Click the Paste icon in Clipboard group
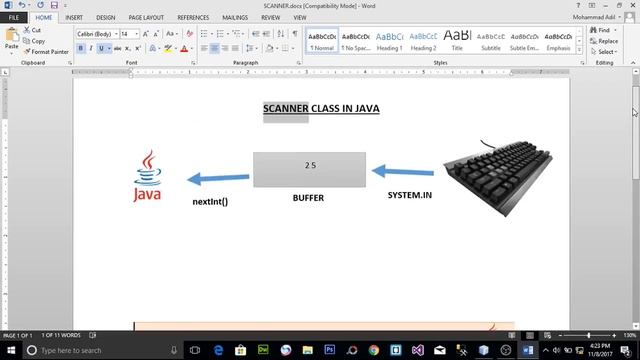 click(11, 35)
